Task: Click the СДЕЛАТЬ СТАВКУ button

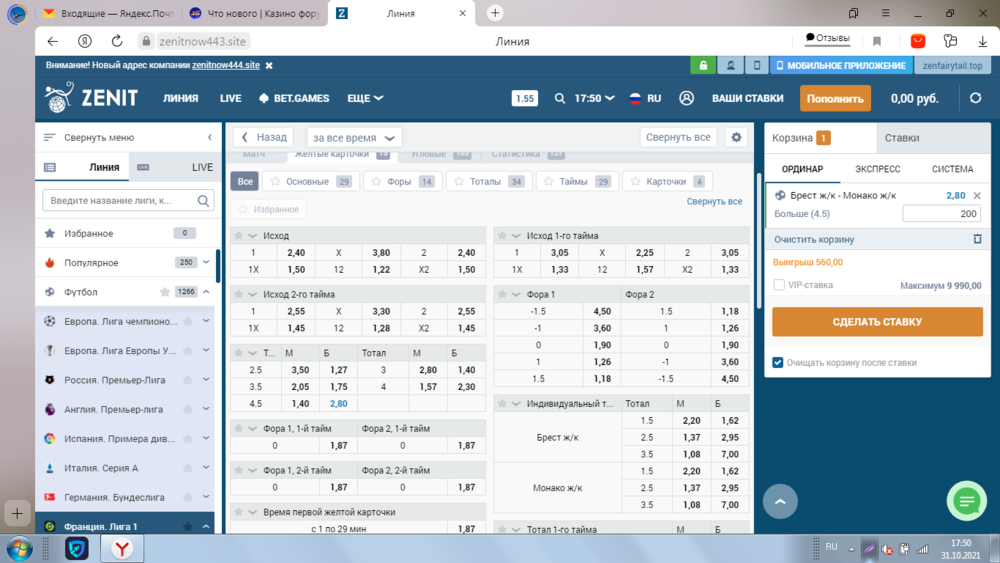Action: coord(877,322)
